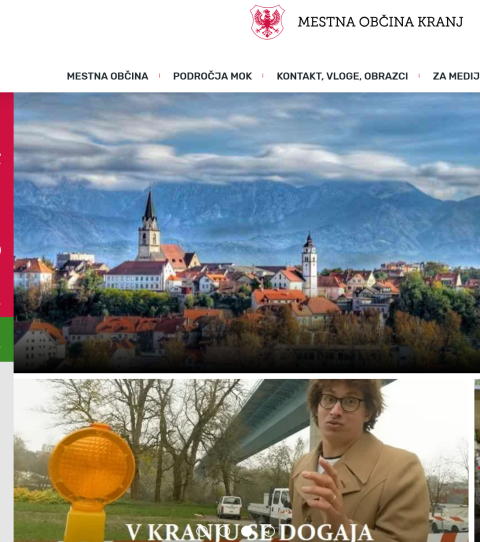Expand the KONTAKT, VLOGE, OBRAZCI menu
The height and width of the screenshot is (542, 480).
[x=342, y=76]
